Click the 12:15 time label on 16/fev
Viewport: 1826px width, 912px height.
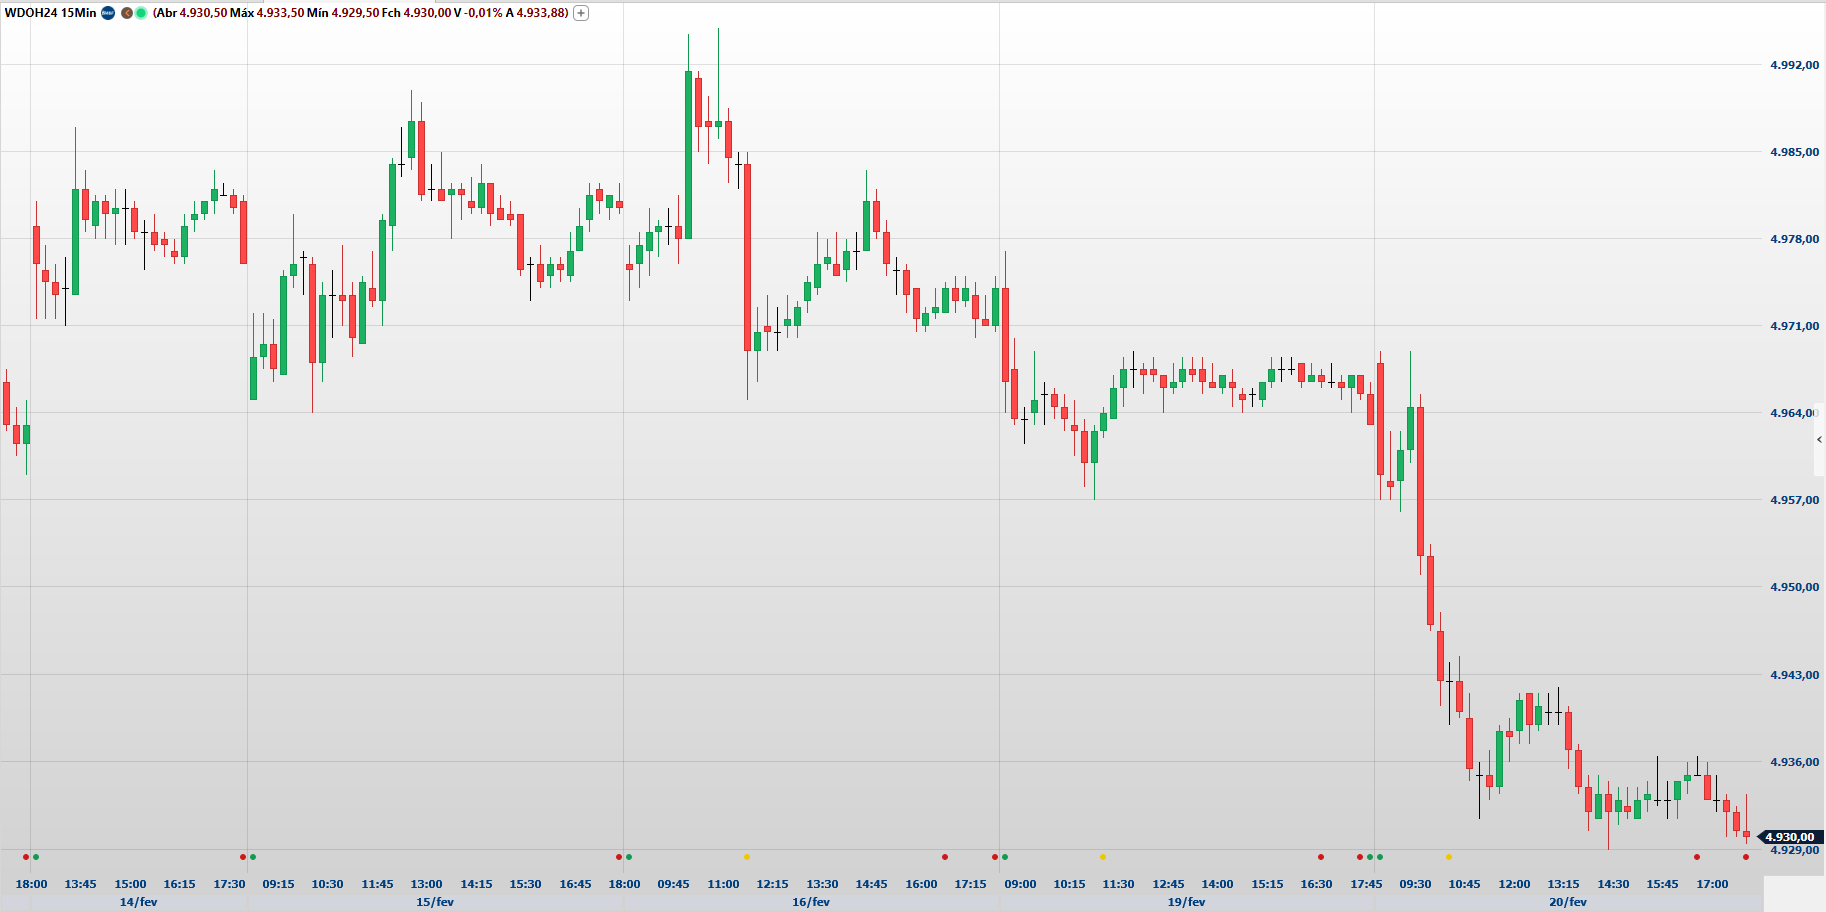[x=773, y=884]
